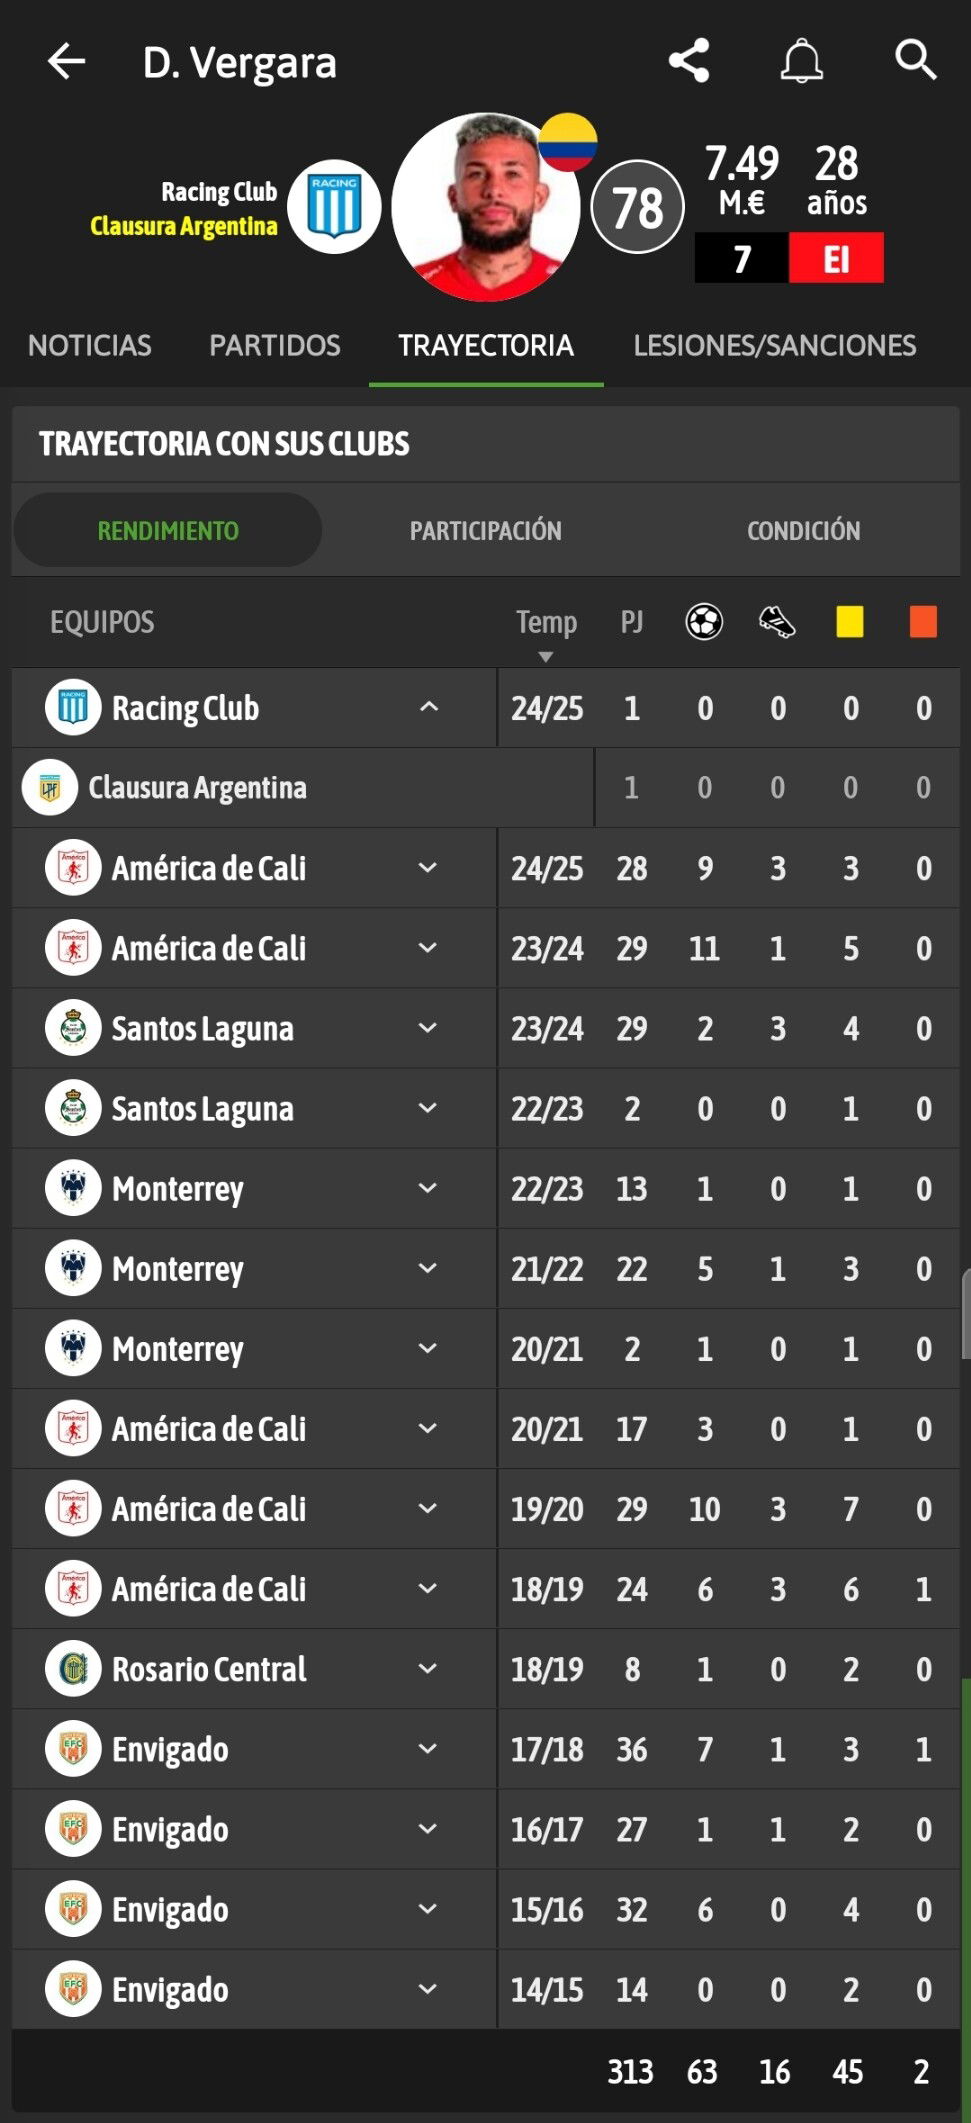971x2123 pixels.
Task: Open the share icon
Action: tap(689, 61)
